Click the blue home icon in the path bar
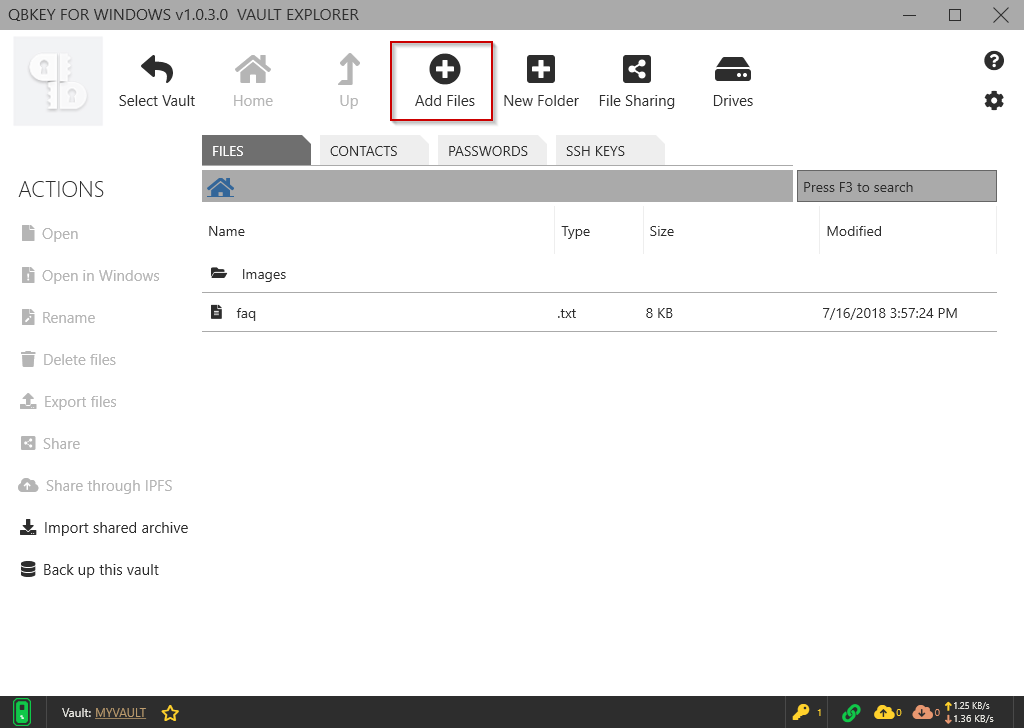1024x728 pixels. coord(221,187)
